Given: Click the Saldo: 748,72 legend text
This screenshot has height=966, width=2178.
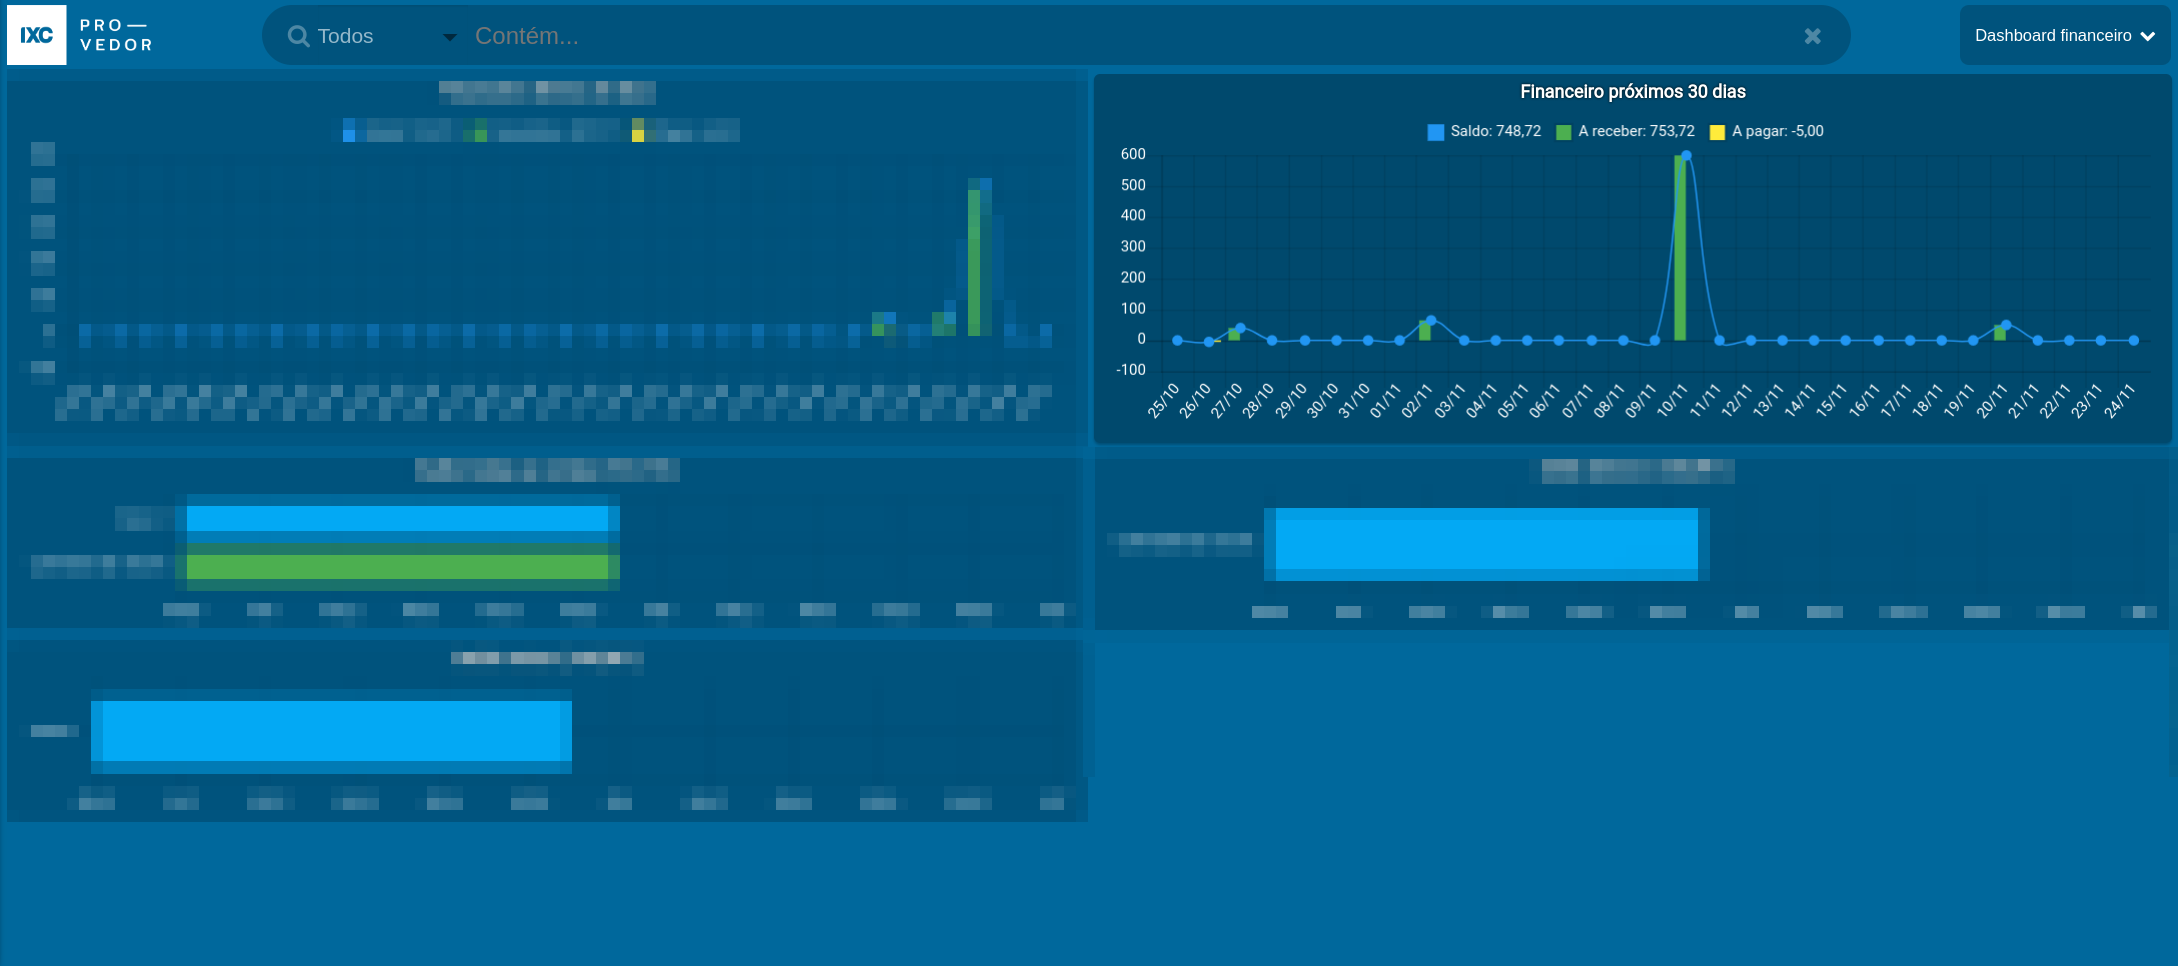Looking at the screenshot, I should click(x=1496, y=131).
